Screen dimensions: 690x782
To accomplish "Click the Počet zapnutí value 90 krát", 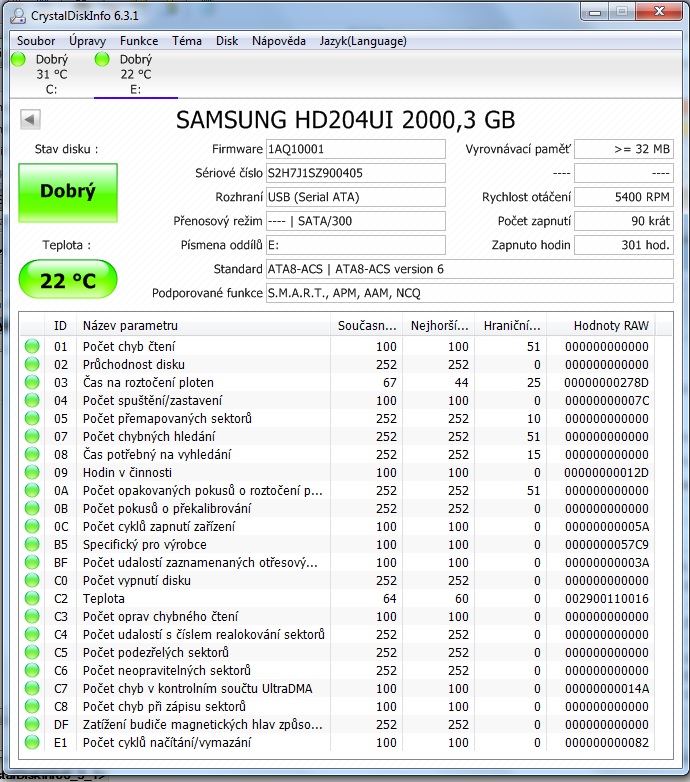I will (624, 221).
